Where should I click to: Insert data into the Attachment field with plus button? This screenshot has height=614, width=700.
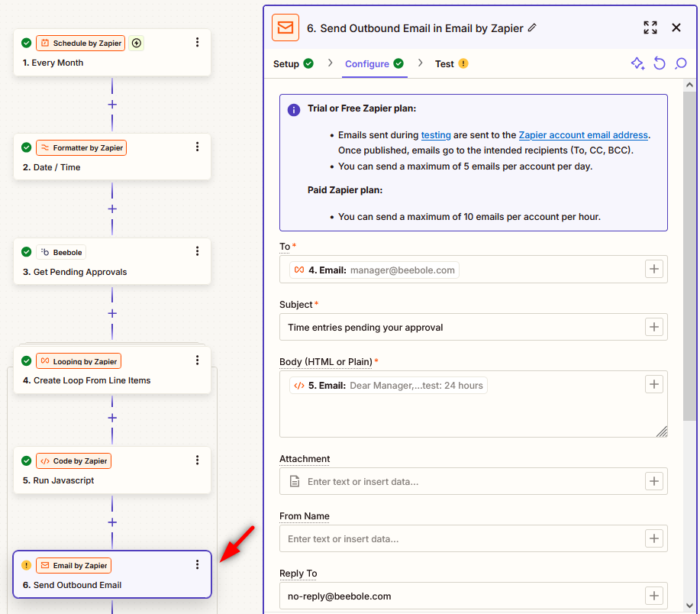coord(654,481)
